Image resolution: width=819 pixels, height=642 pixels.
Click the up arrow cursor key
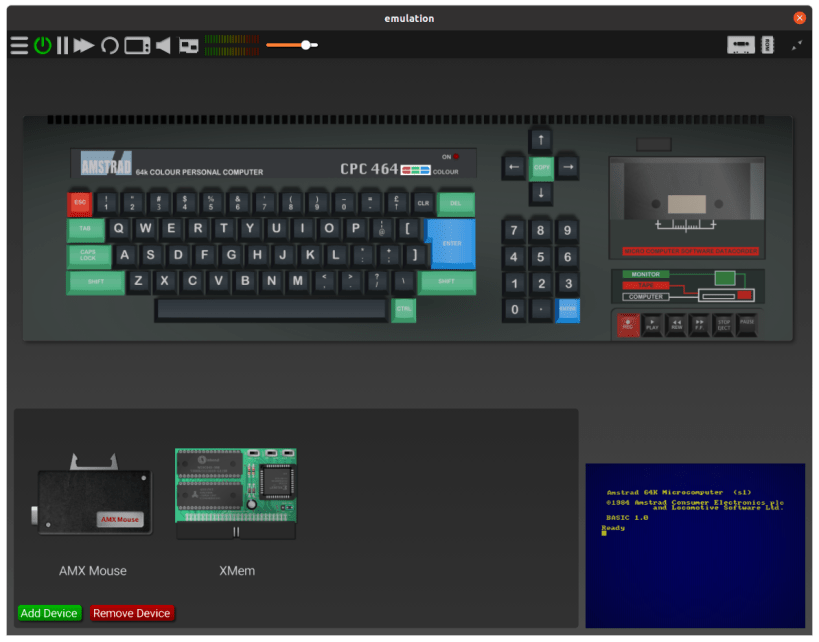pyautogui.click(x=541, y=141)
